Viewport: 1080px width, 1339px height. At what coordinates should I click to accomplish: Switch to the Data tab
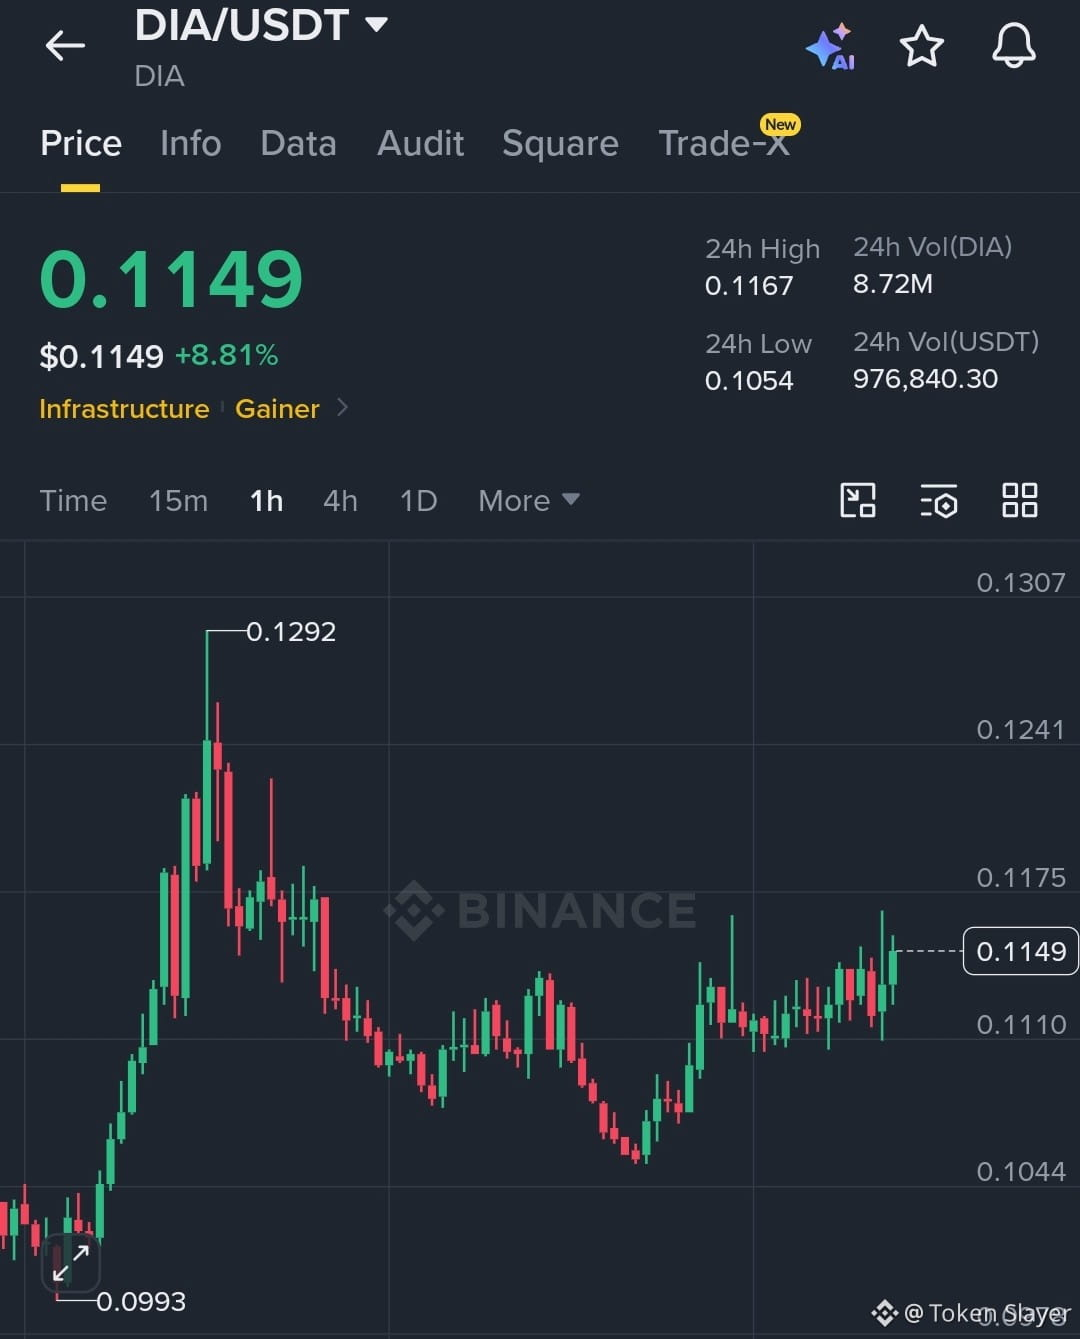pos(298,143)
